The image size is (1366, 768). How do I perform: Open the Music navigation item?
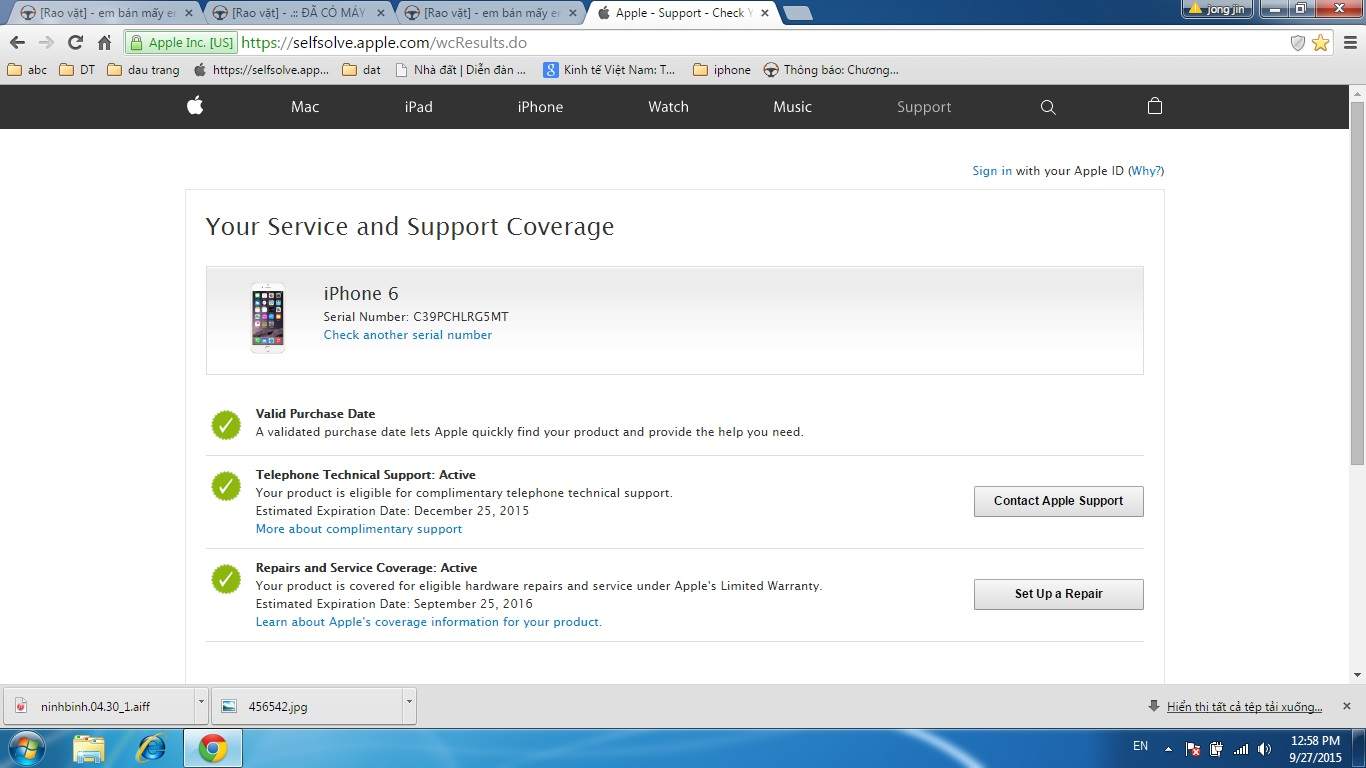(x=792, y=107)
